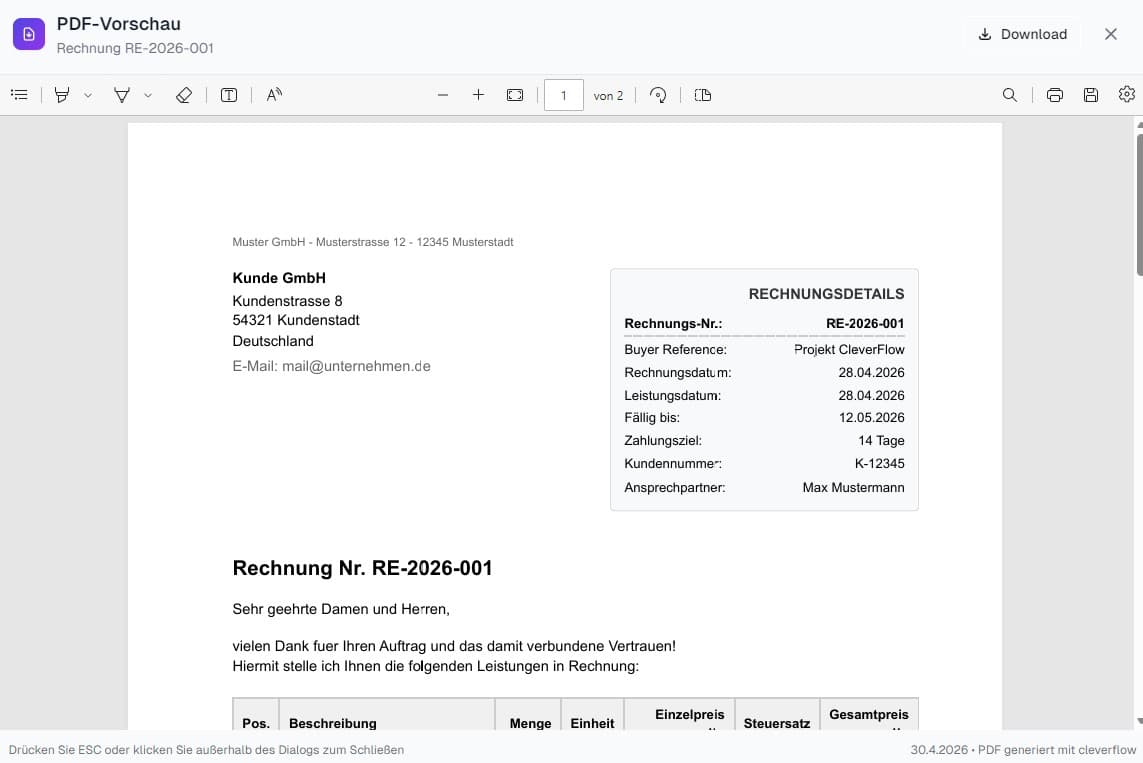Screen dimensions: 1143x763
Task: Click '14 Tage' payment term value
Action: tap(881, 441)
